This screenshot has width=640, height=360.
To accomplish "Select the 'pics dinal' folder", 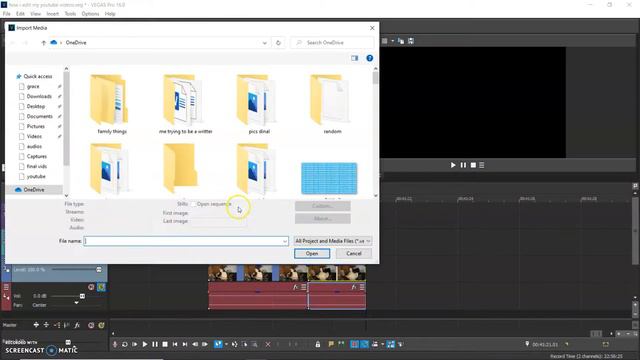I will 259,104.
